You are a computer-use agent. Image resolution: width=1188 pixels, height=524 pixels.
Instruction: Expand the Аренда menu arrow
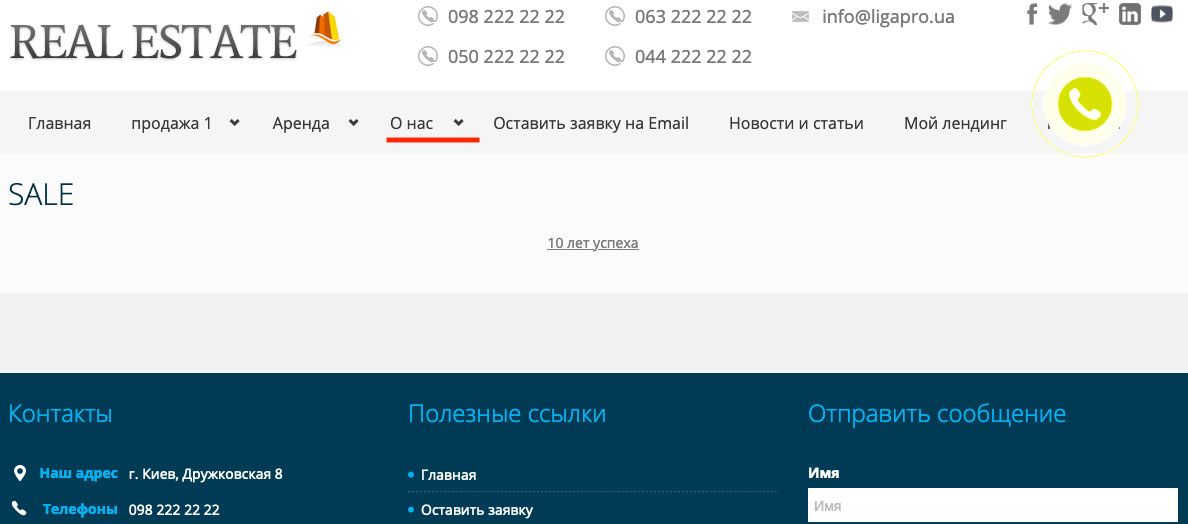coord(353,123)
